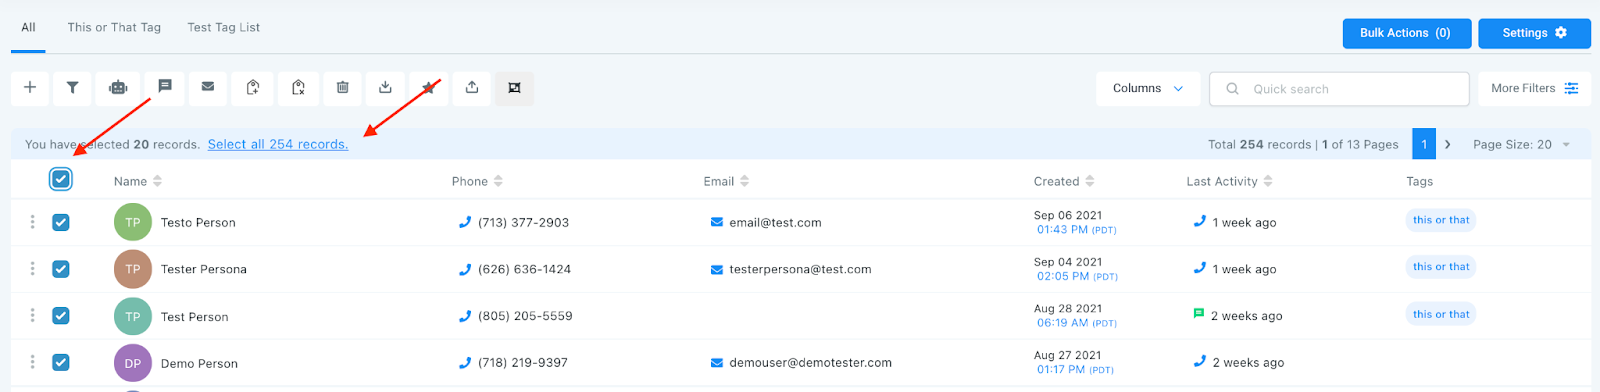The image size is (1600, 392).
Task: Click 'this or that' tag on Testo Person
Action: 1441,220
